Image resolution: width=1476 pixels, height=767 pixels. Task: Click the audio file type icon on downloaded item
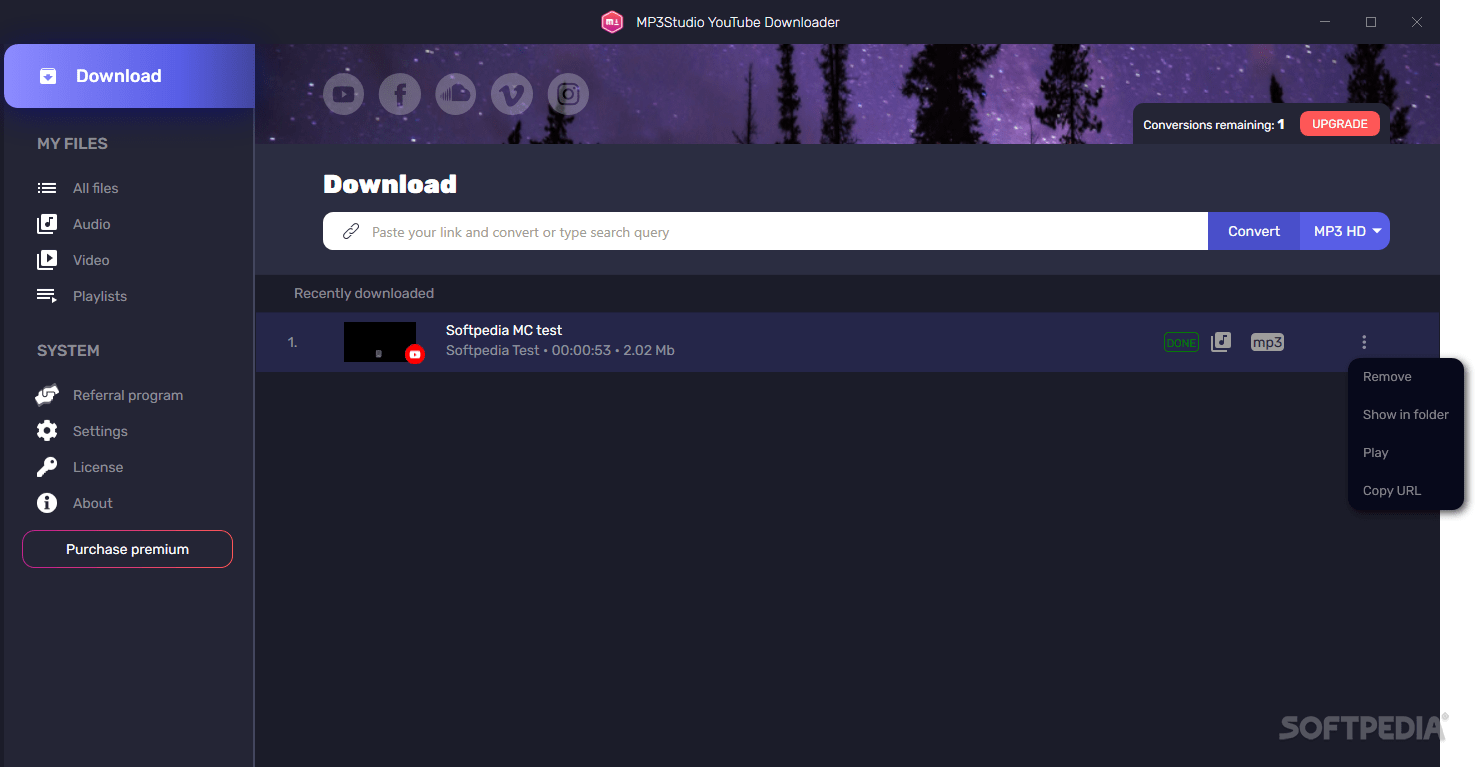1221,341
